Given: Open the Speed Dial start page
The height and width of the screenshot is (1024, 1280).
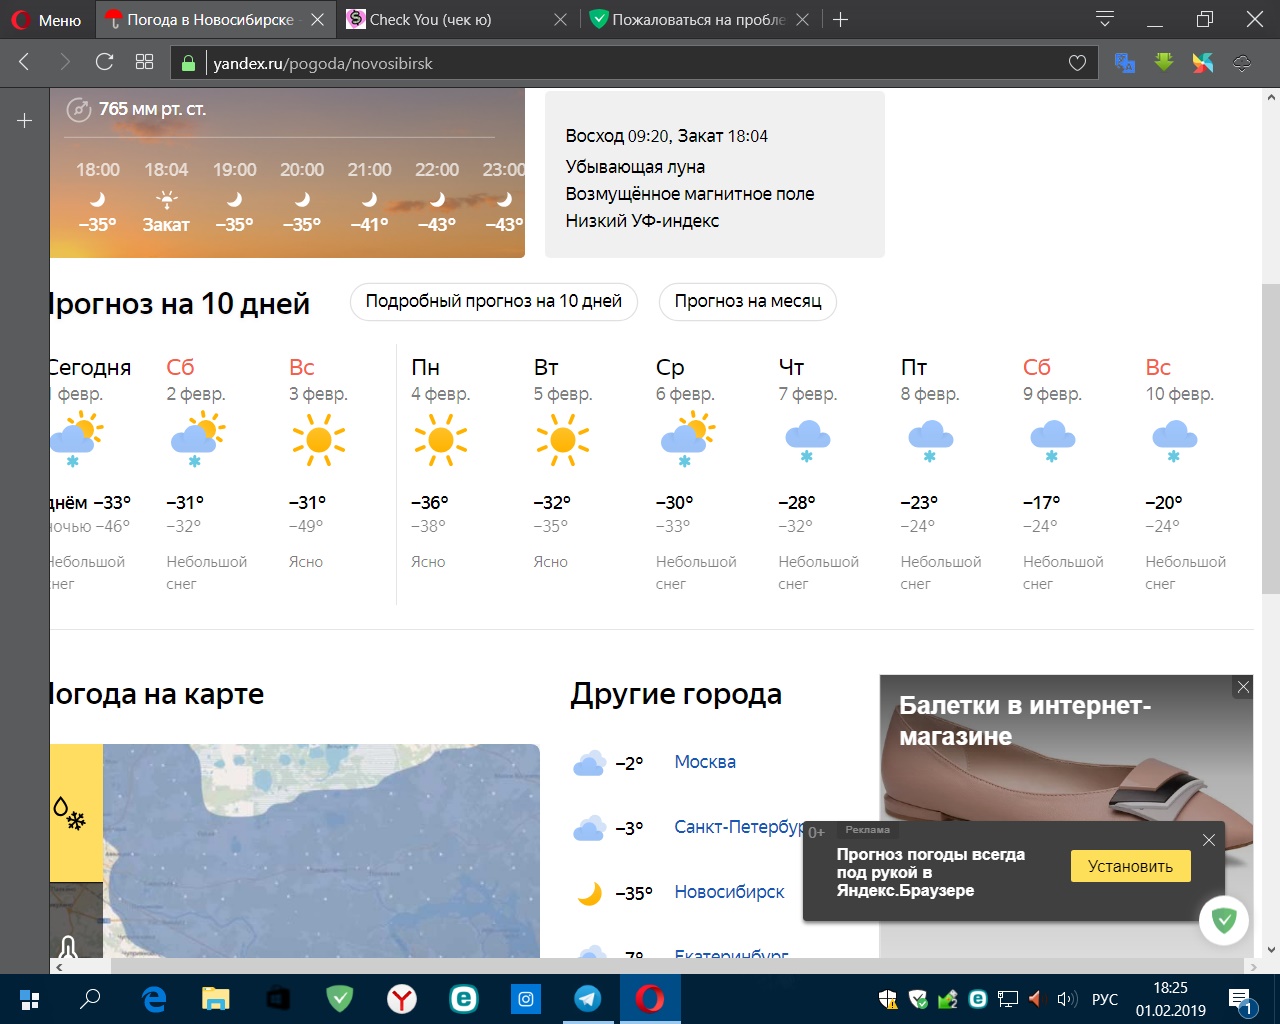Looking at the screenshot, I should point(144,62).
